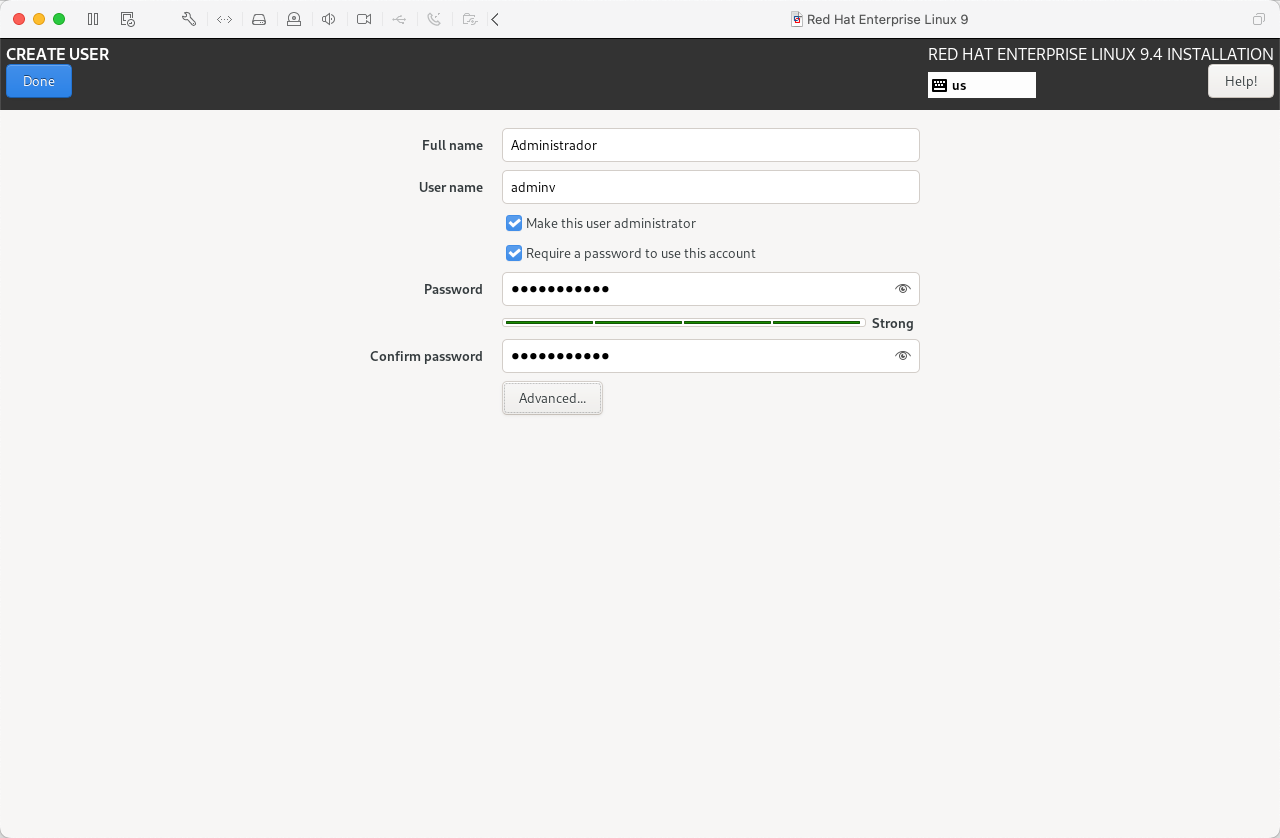Collapse toolbar with the left chevron

coord(495,19)
